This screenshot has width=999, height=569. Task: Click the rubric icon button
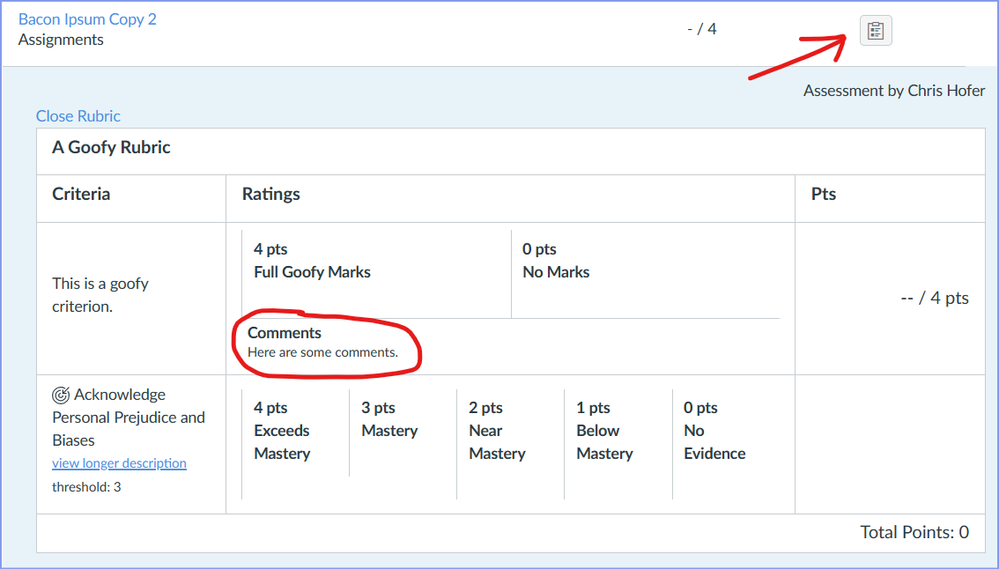pyautogui.click(x=875, y=31)
